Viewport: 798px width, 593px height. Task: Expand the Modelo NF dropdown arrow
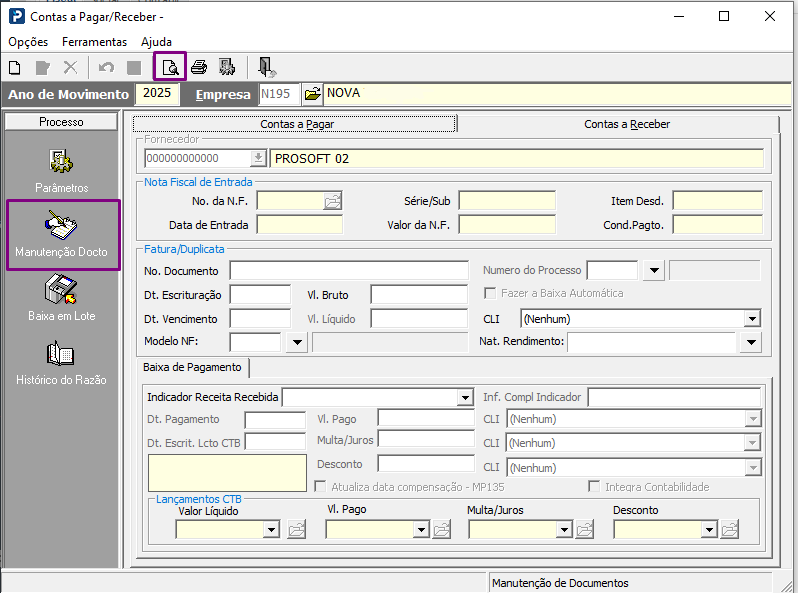pyautogui.click(x=296, y=343)
